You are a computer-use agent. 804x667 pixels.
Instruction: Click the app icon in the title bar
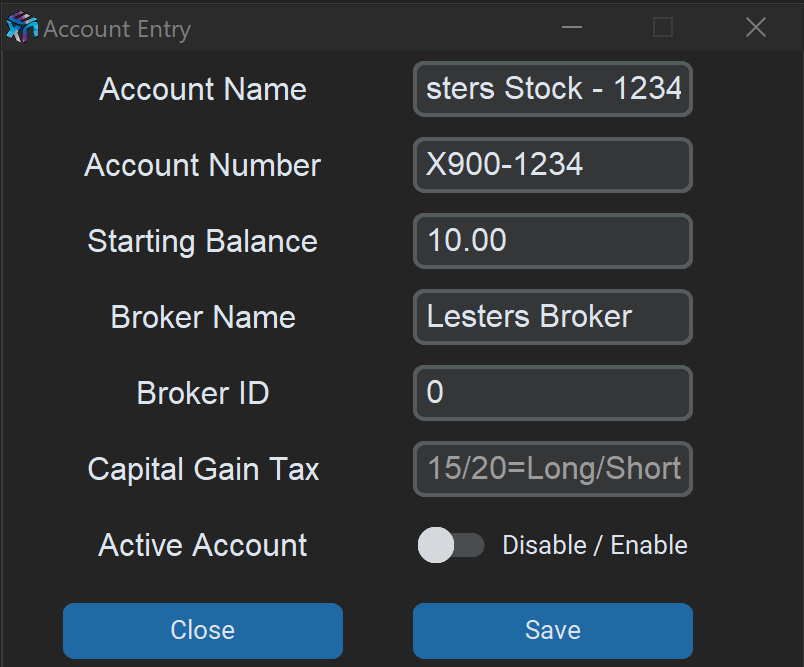22,29
